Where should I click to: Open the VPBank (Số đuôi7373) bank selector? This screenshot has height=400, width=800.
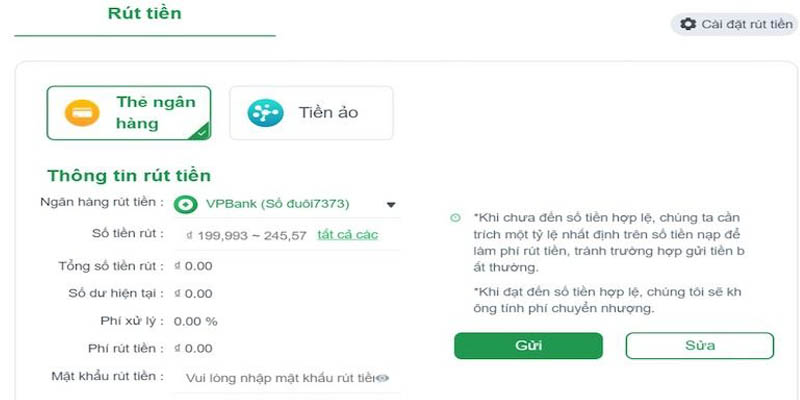tap(277, 204)
